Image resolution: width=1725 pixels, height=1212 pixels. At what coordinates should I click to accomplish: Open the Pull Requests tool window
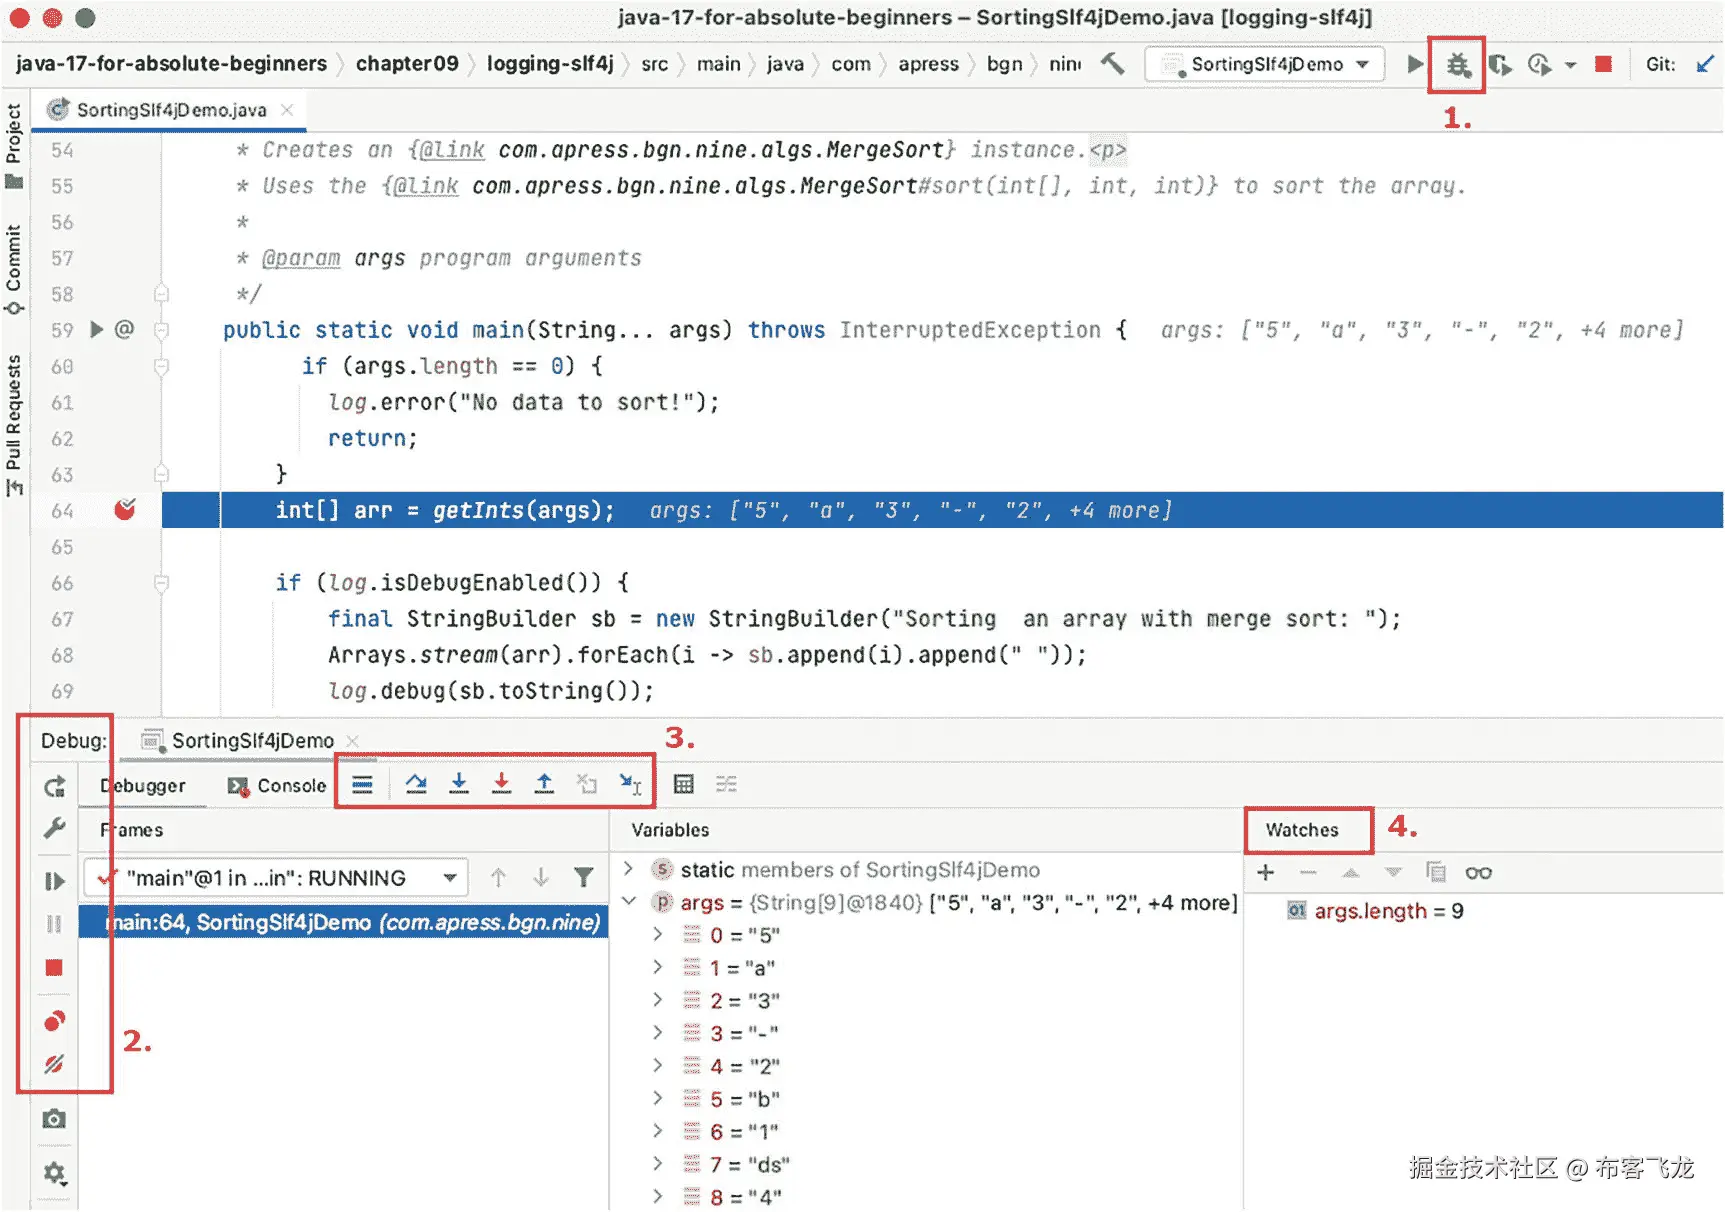pos(14,425)
